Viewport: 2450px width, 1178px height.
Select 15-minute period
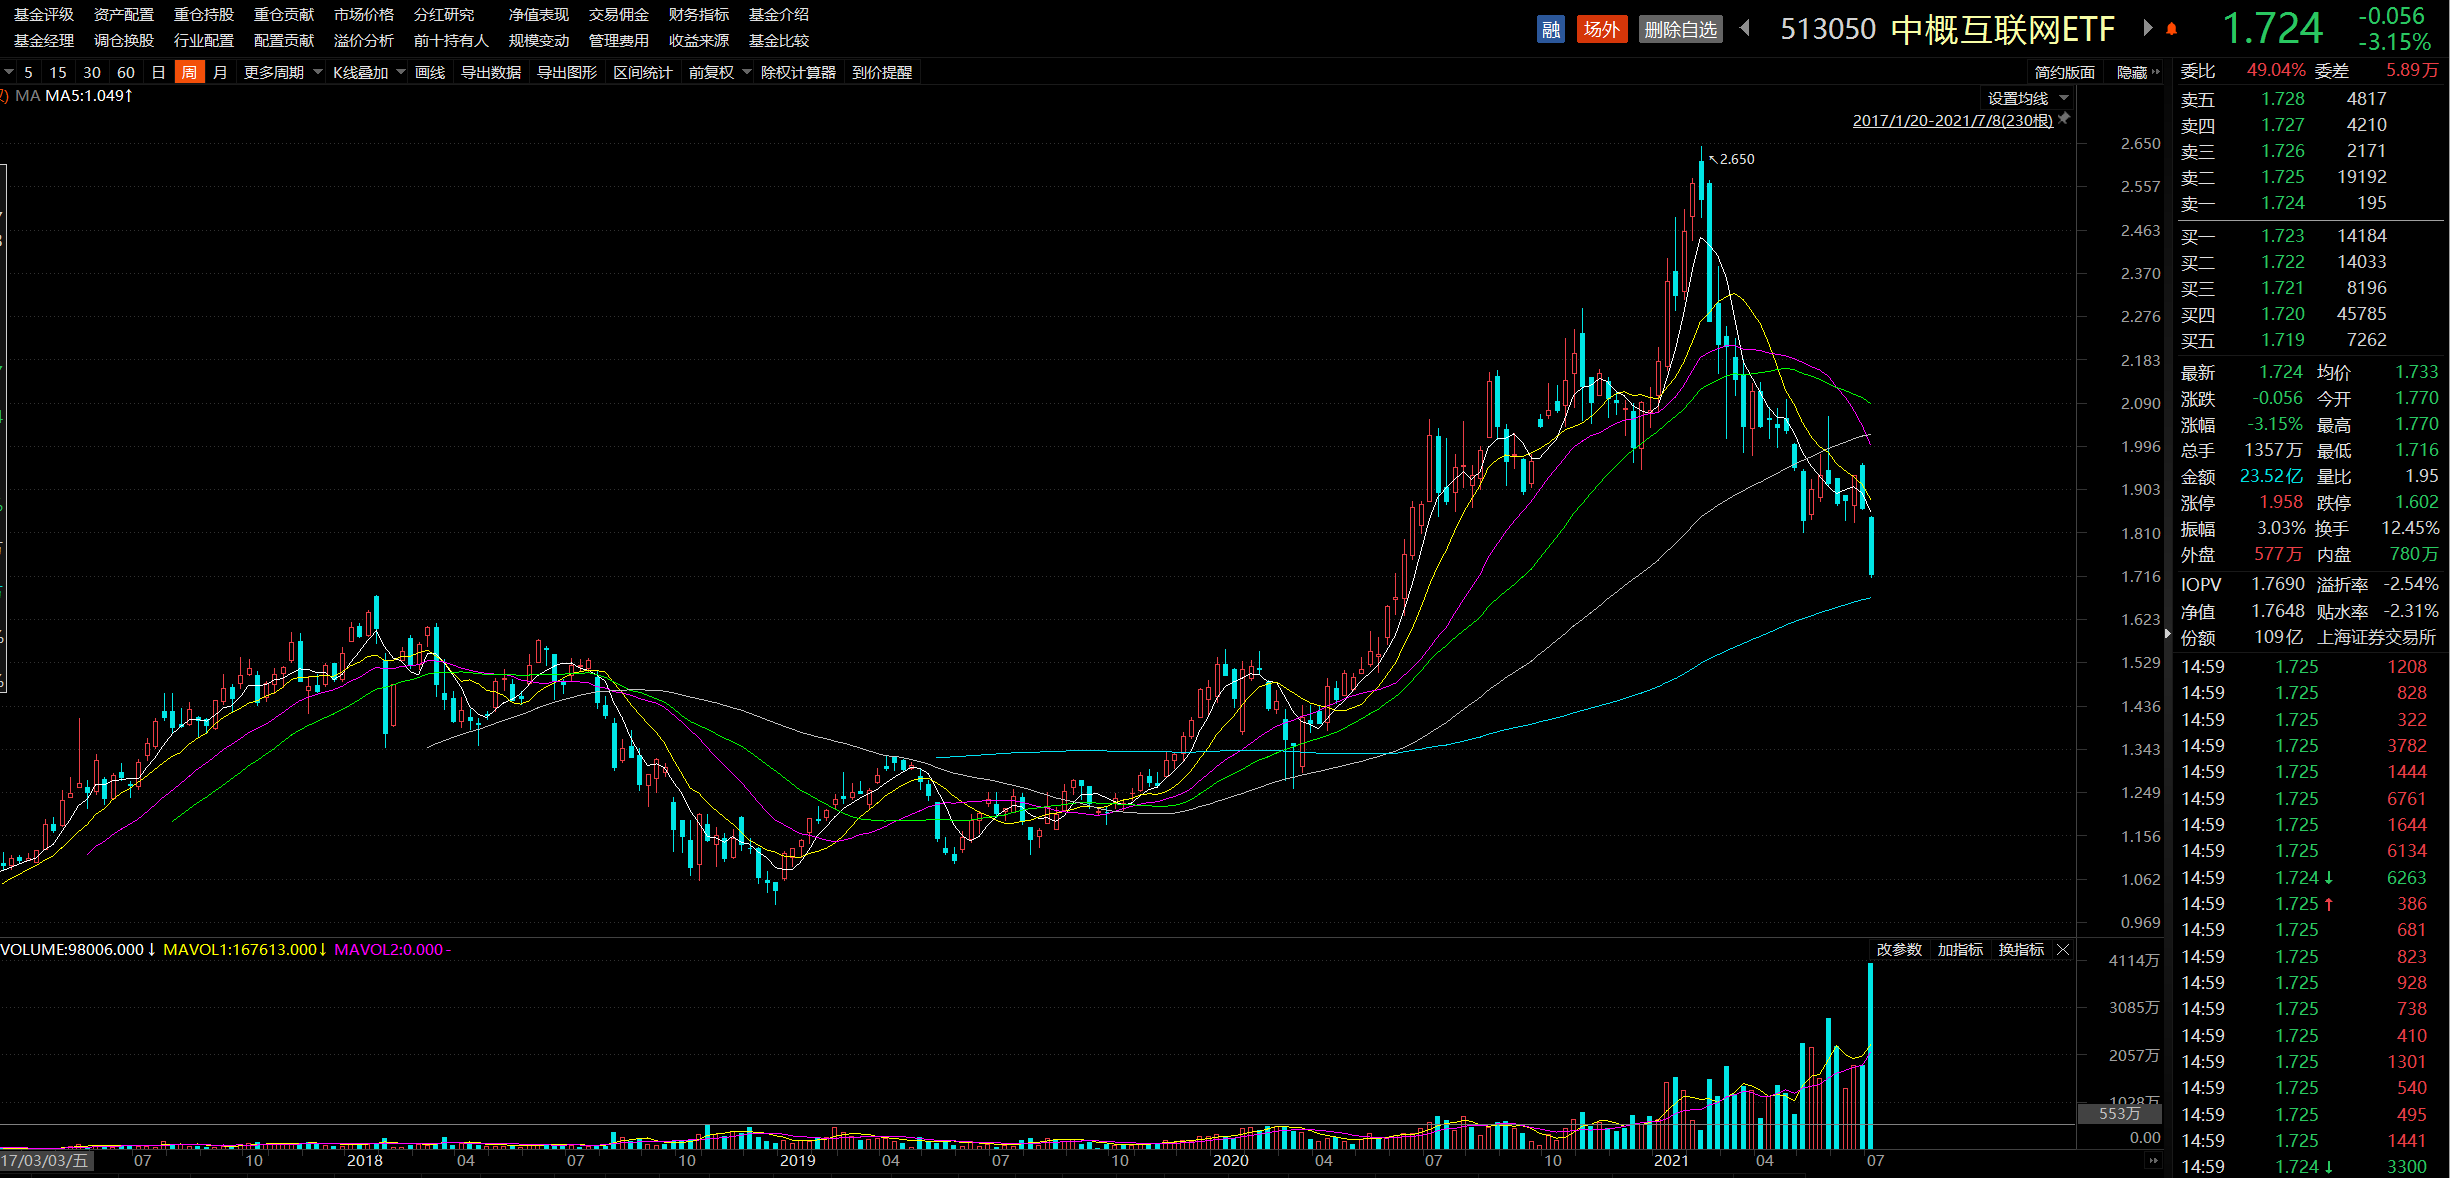pyautogui.click(x=58, y=72)
